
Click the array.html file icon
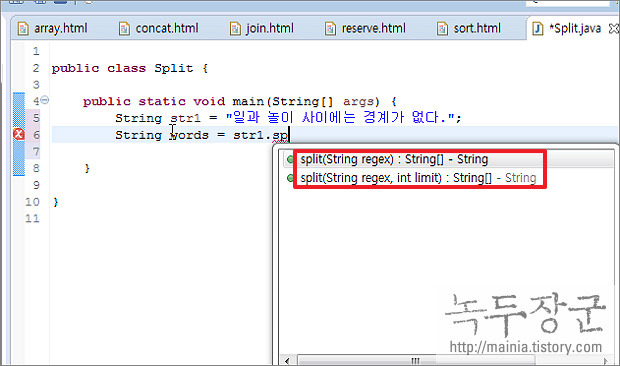23,29
